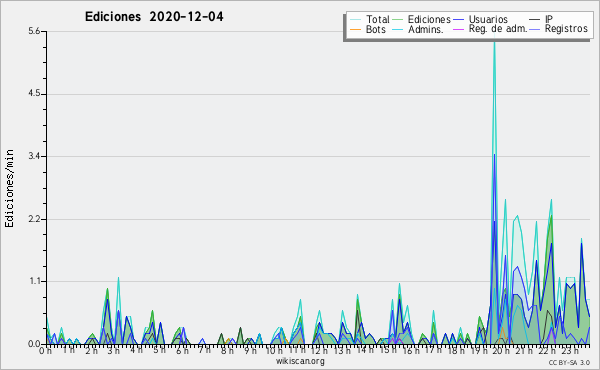Click the '7 h' x-axis tick label
The width and height of the screenshot is (600, 370).
[204, 350]
